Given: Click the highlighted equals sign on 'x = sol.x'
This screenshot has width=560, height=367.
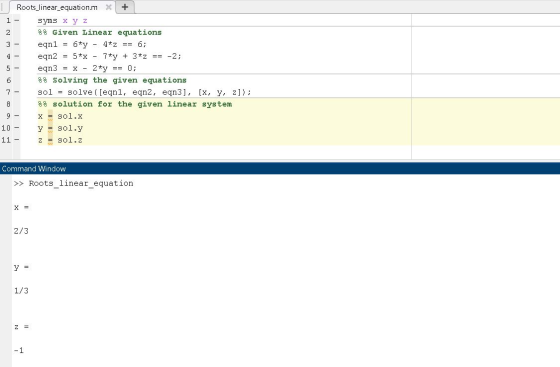Looking at the screenshot, I should 50,116.
